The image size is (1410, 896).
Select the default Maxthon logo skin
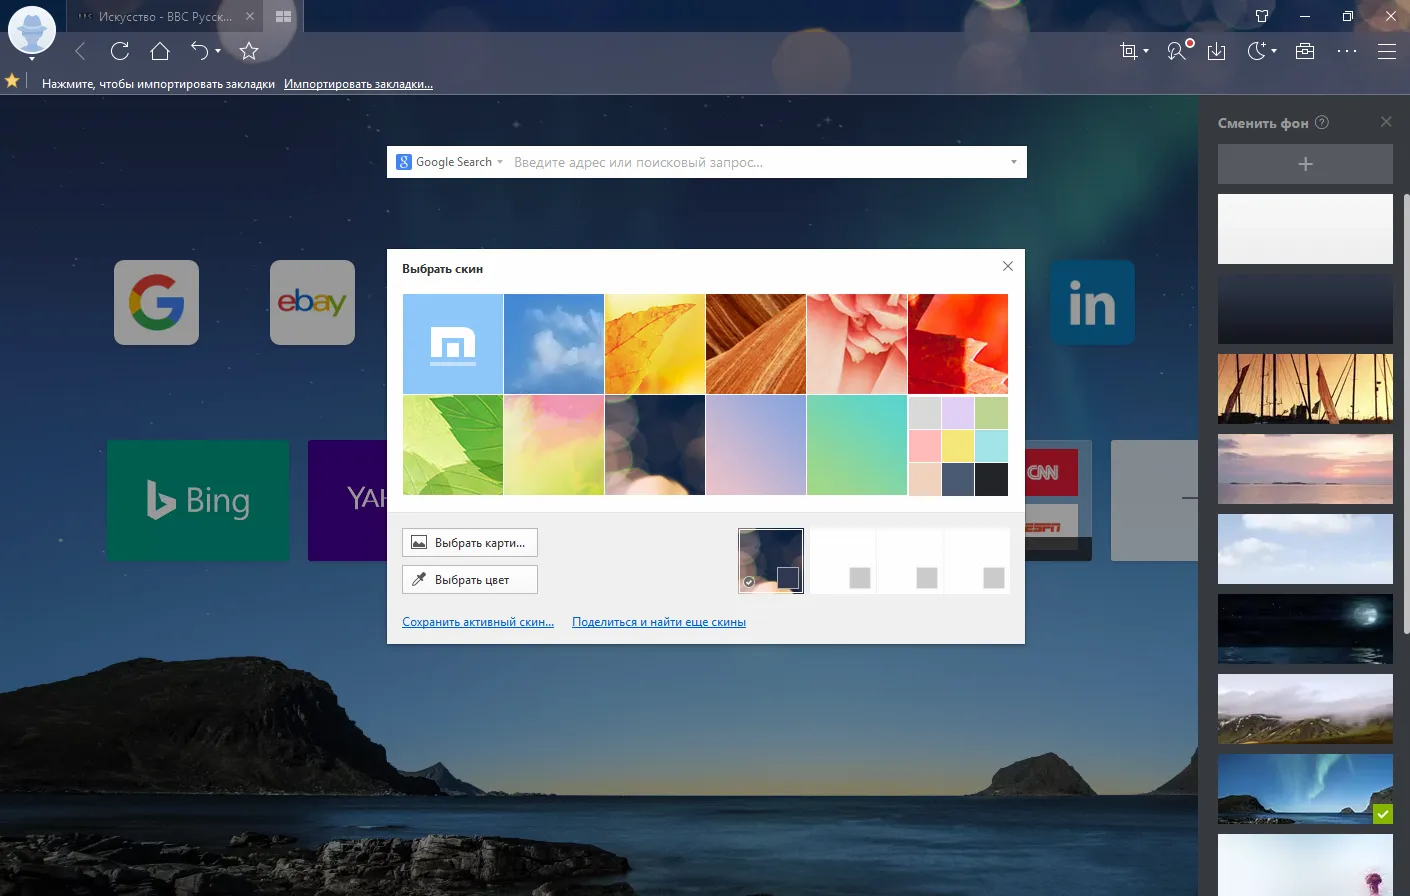(x=453, y=344)
